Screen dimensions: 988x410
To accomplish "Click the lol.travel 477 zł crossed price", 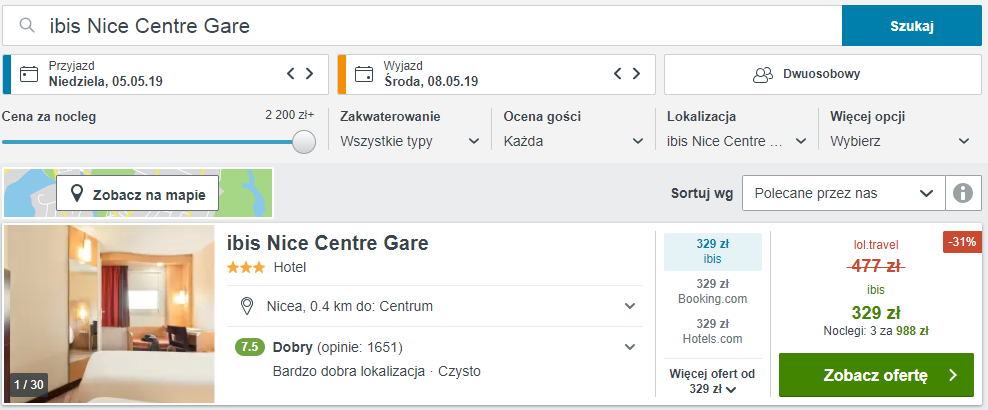I will tap(876, 266).
